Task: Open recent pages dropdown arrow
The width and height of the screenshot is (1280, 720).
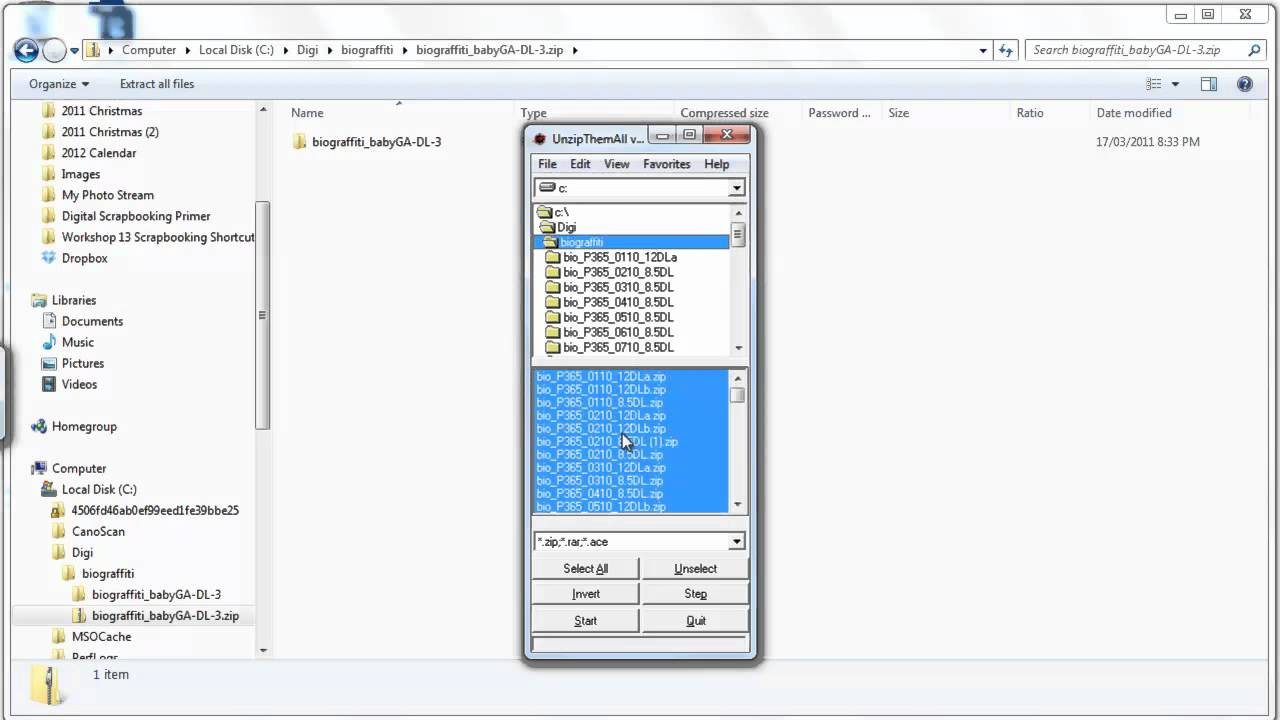Action: tap(75, 51)
